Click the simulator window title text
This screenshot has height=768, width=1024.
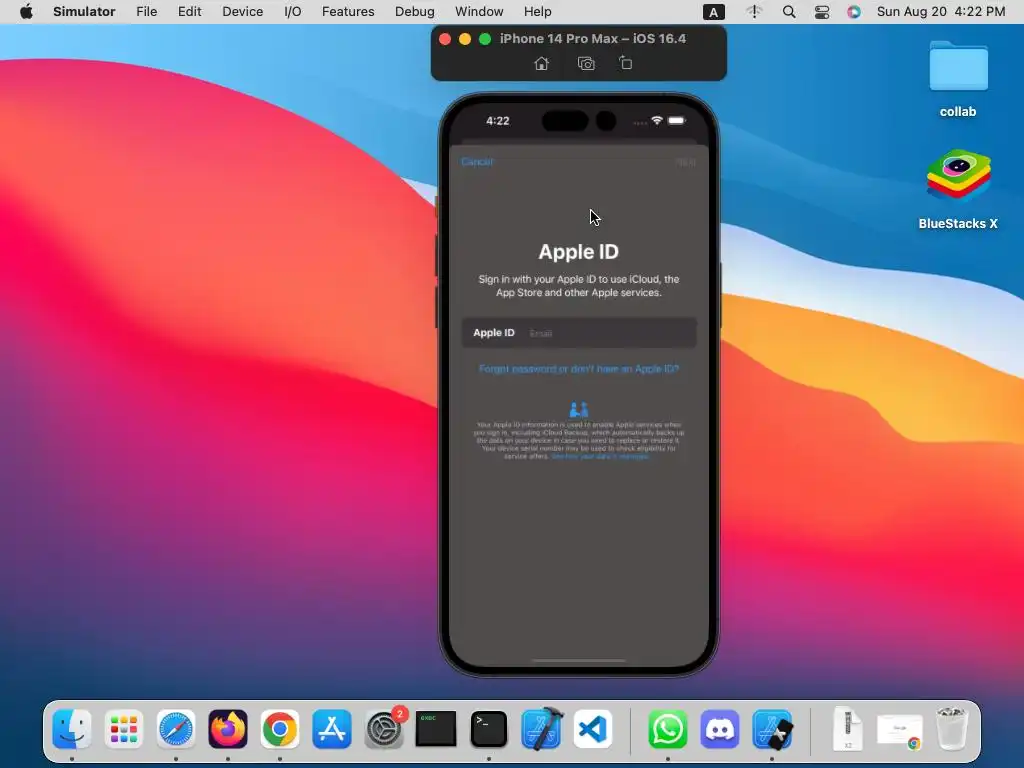pyautogui.click(x=593, y=39)
